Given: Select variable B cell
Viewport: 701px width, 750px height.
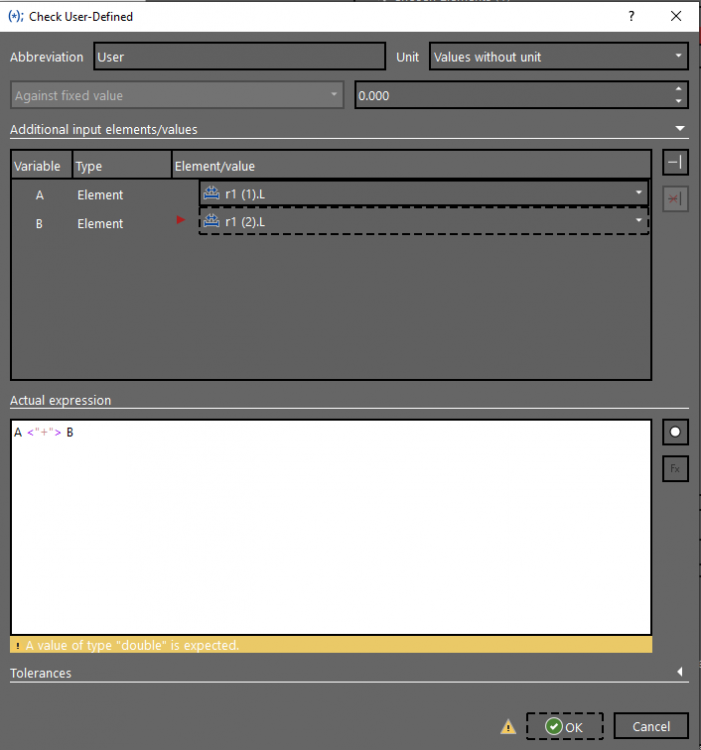Looking at the screenshot, I should 40,223.
